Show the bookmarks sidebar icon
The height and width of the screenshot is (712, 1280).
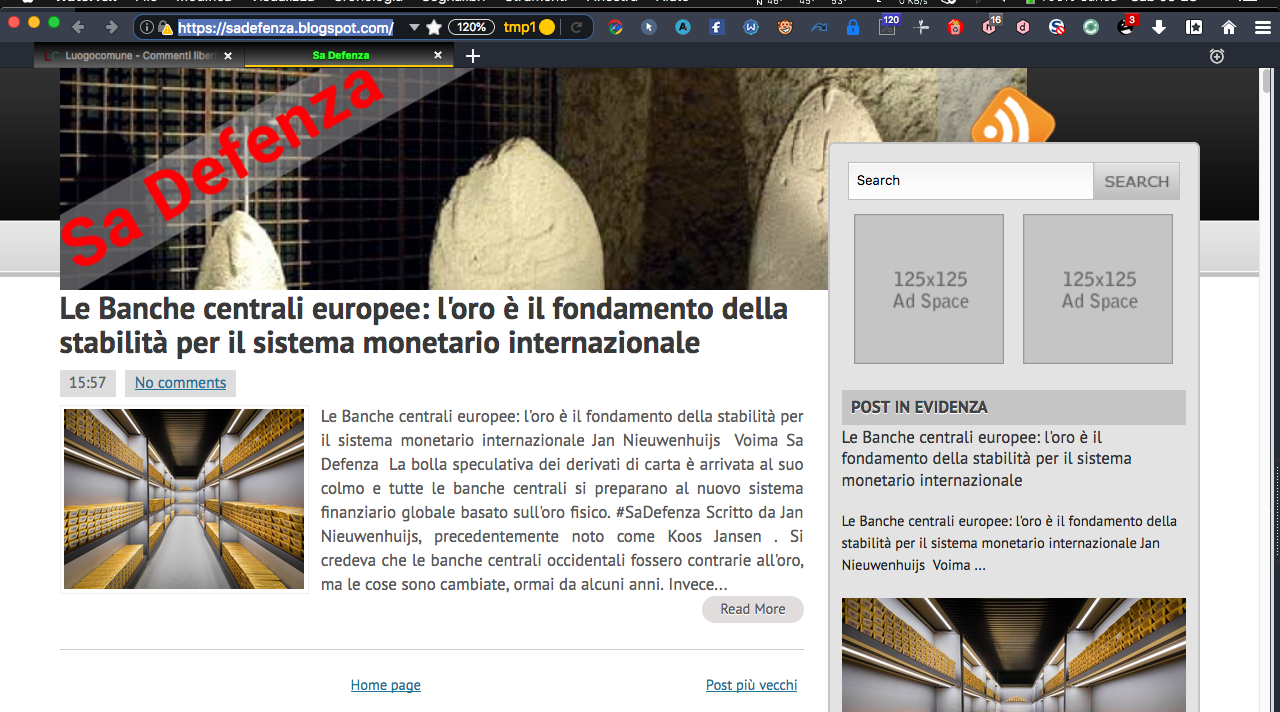click(1194, 27)
